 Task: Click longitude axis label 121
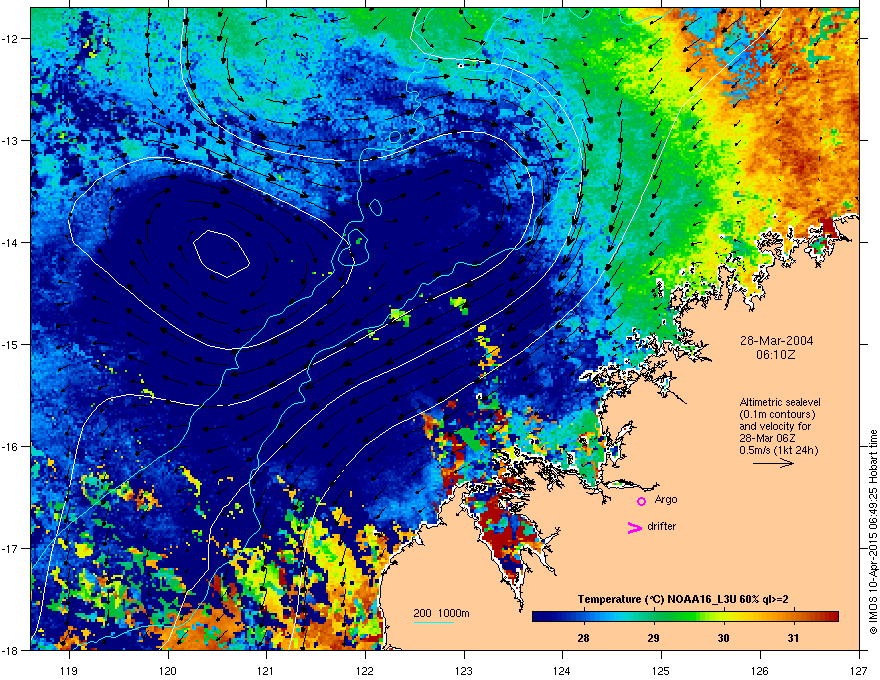[x=266, y=670]
